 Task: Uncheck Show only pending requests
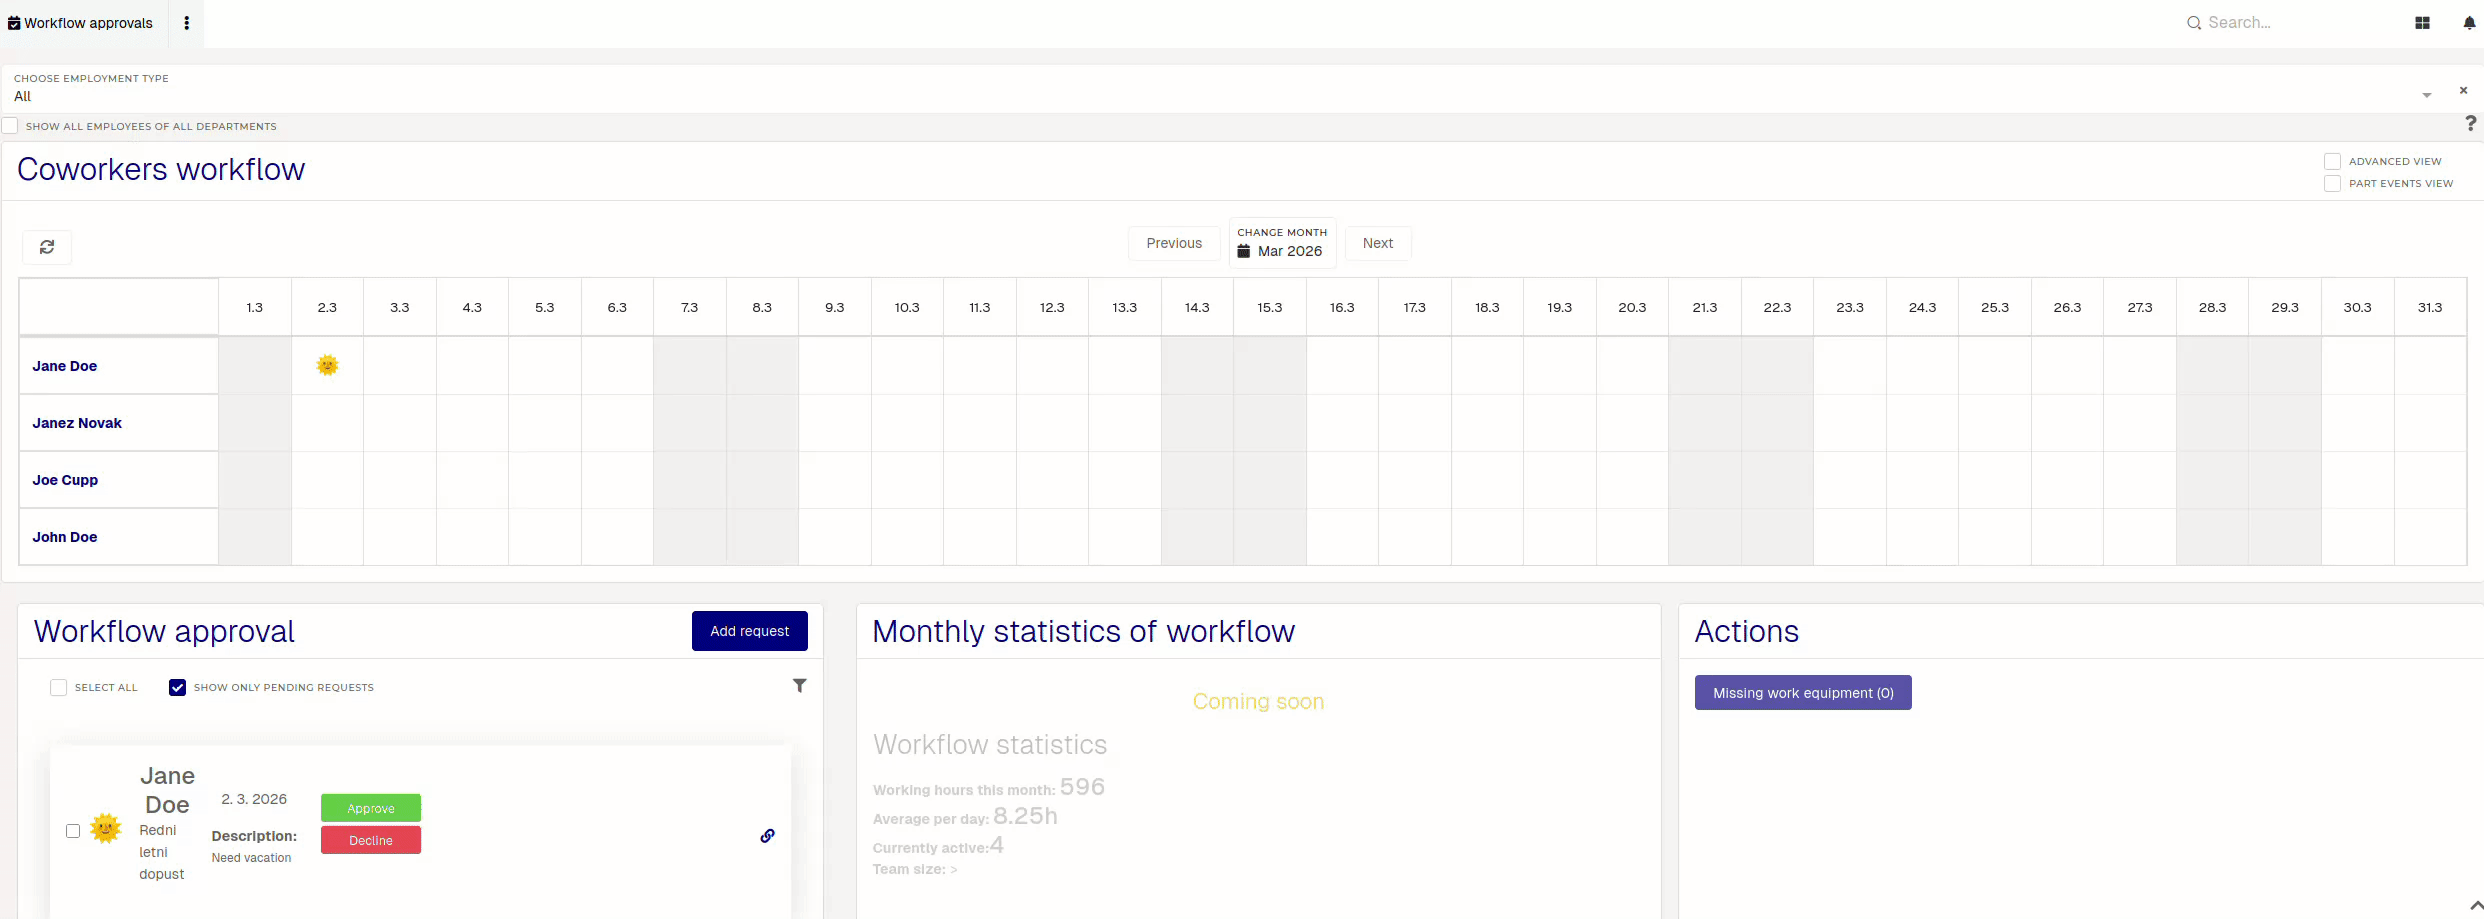click(177, 687)
